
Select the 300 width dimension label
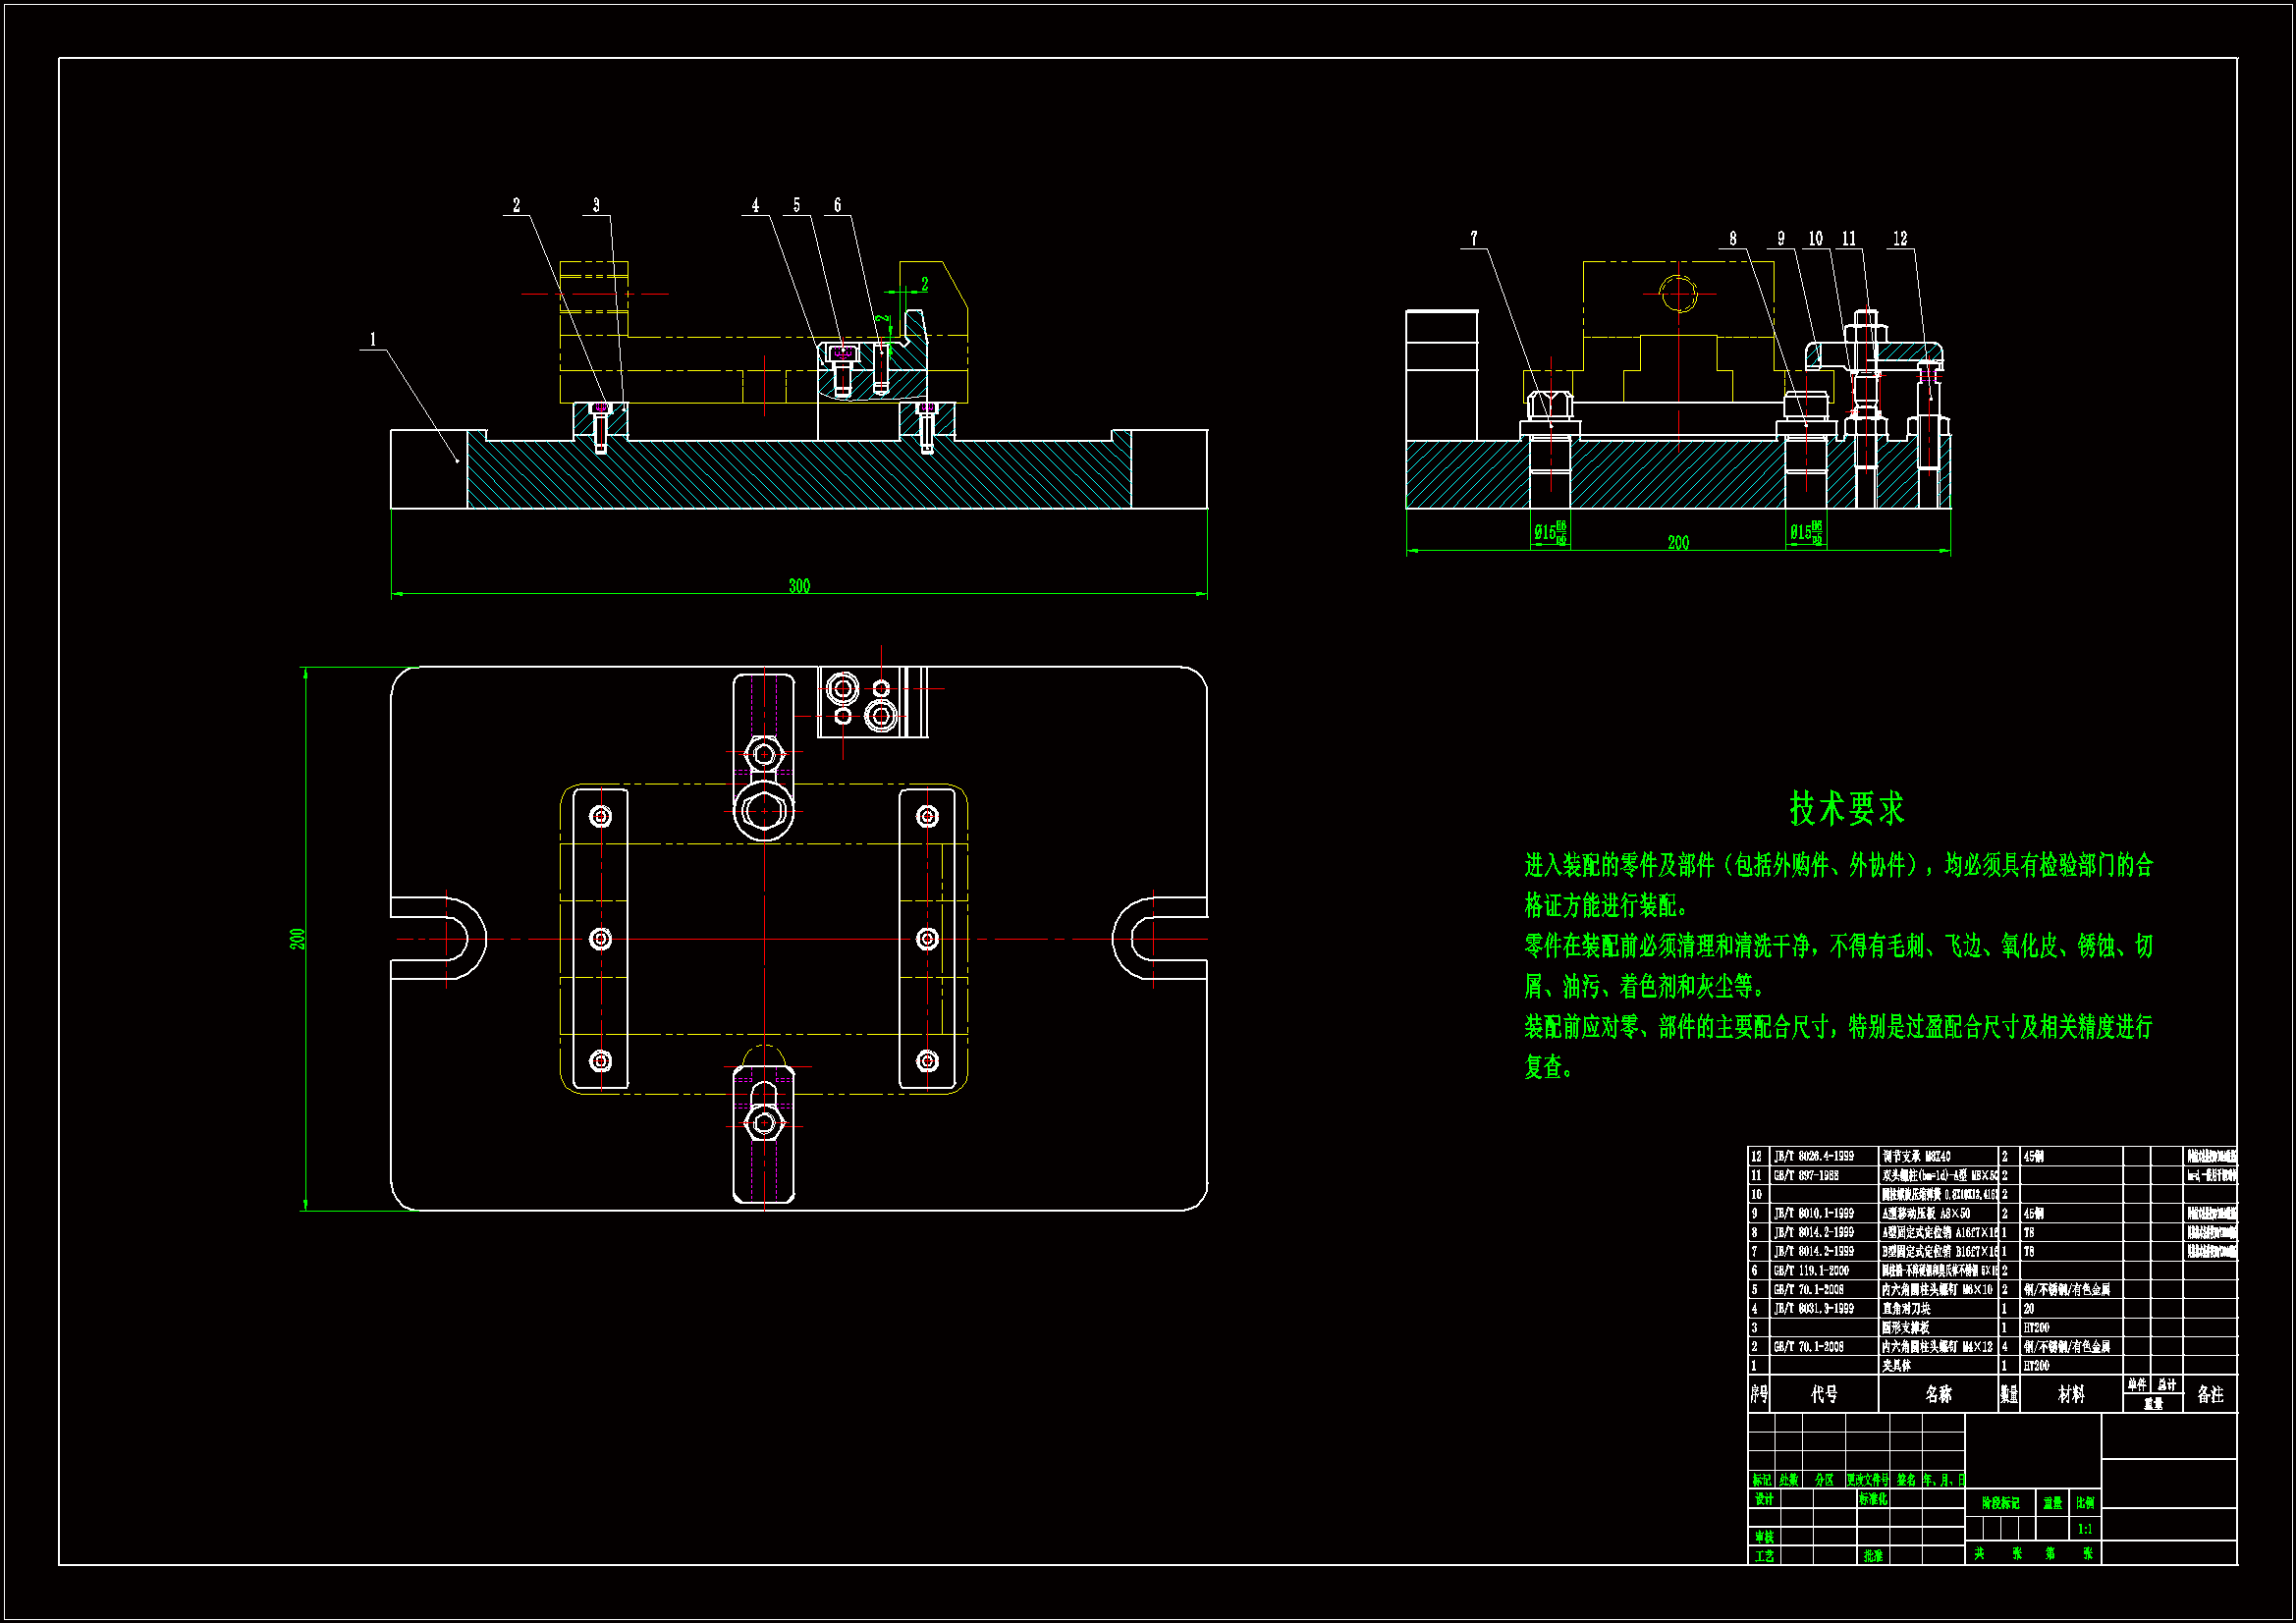click(799, 586)
